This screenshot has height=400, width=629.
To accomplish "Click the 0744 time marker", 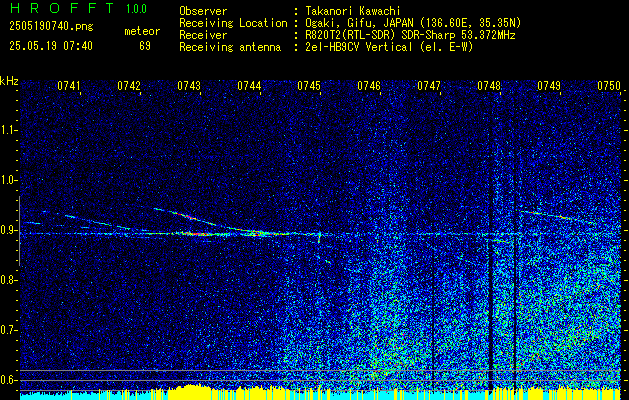I will pyautogui.click(x=249, y=86).
